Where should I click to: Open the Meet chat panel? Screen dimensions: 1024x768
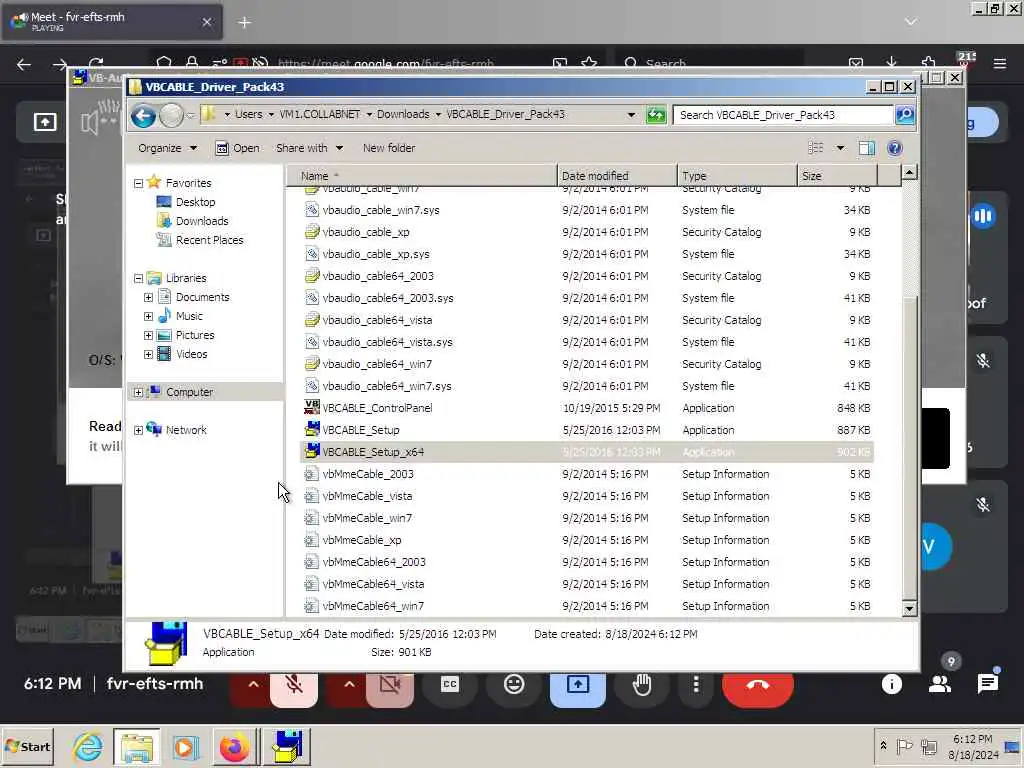click(987, 684)
